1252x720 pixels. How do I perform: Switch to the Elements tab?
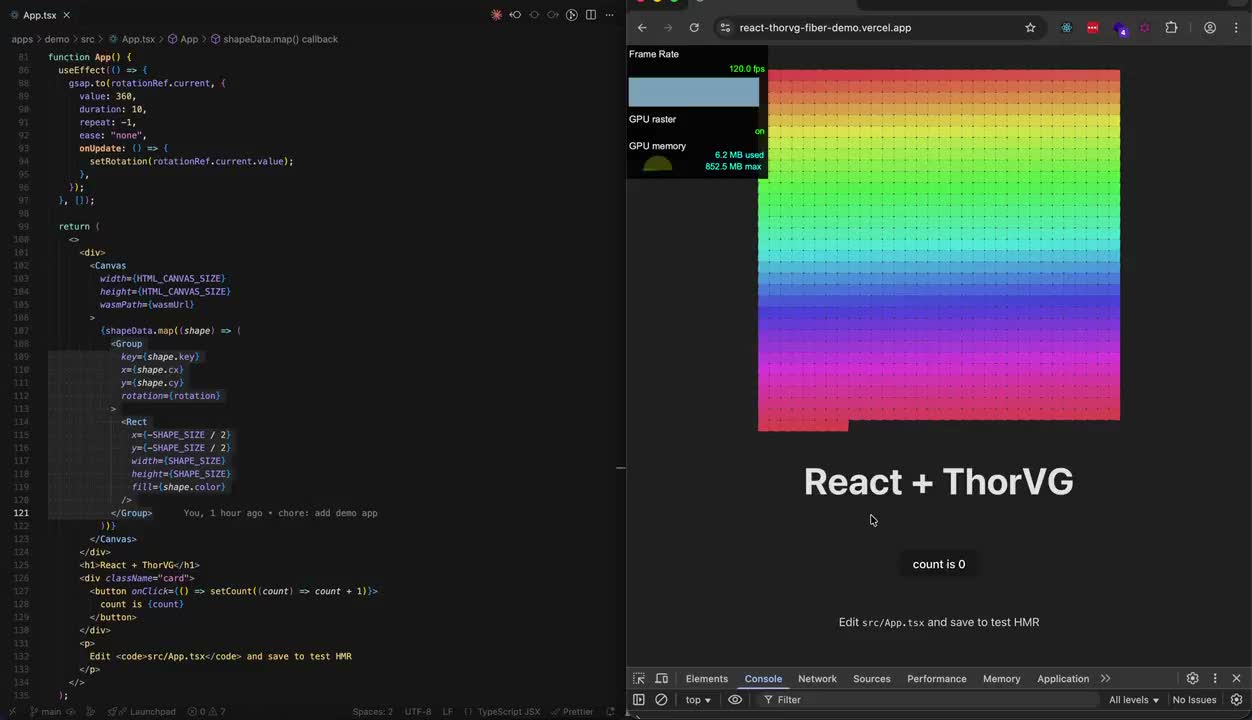click(x=707, y=679)
